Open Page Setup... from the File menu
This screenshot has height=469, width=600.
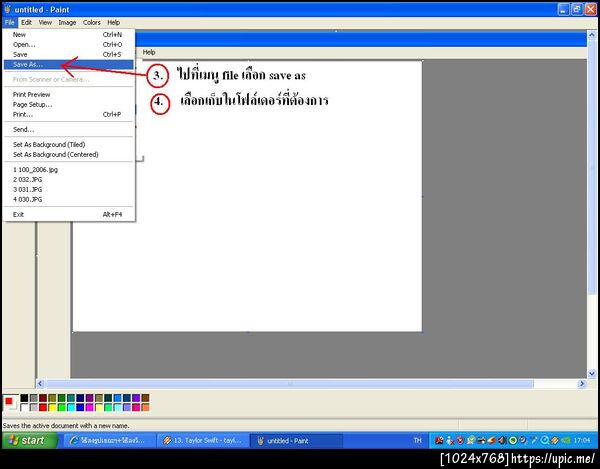(69, 104)
